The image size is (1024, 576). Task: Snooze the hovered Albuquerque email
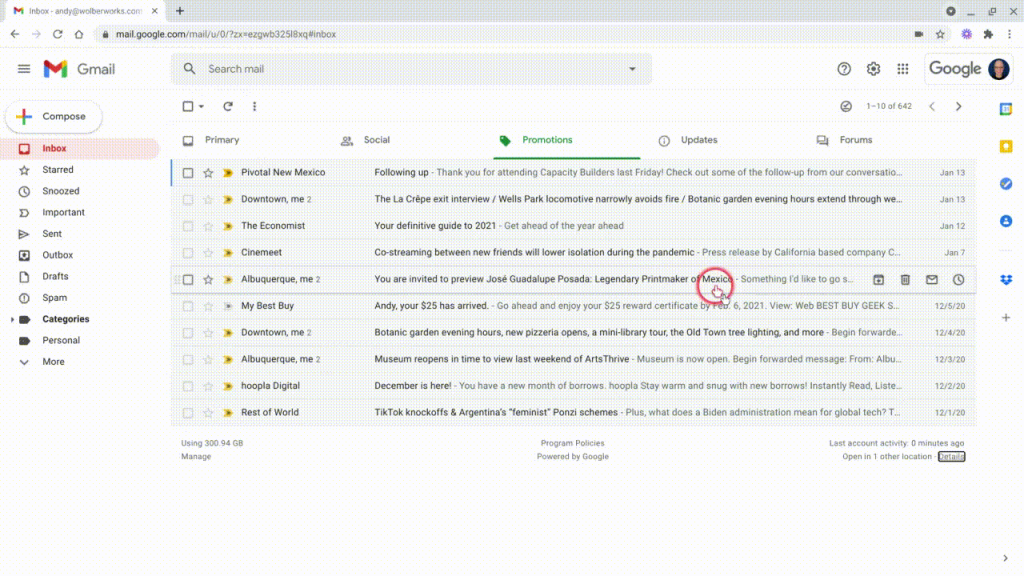pos(958,280)
